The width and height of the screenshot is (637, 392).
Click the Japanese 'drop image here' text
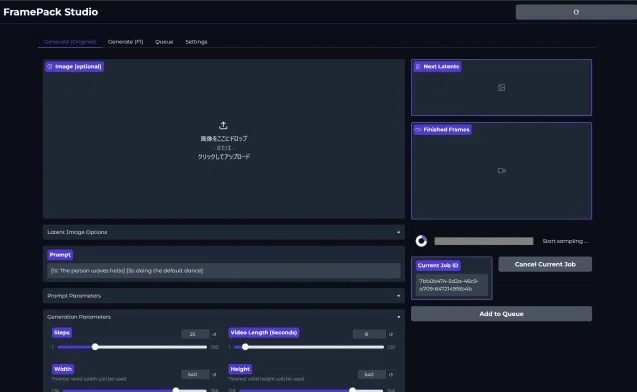coord(224,139)
